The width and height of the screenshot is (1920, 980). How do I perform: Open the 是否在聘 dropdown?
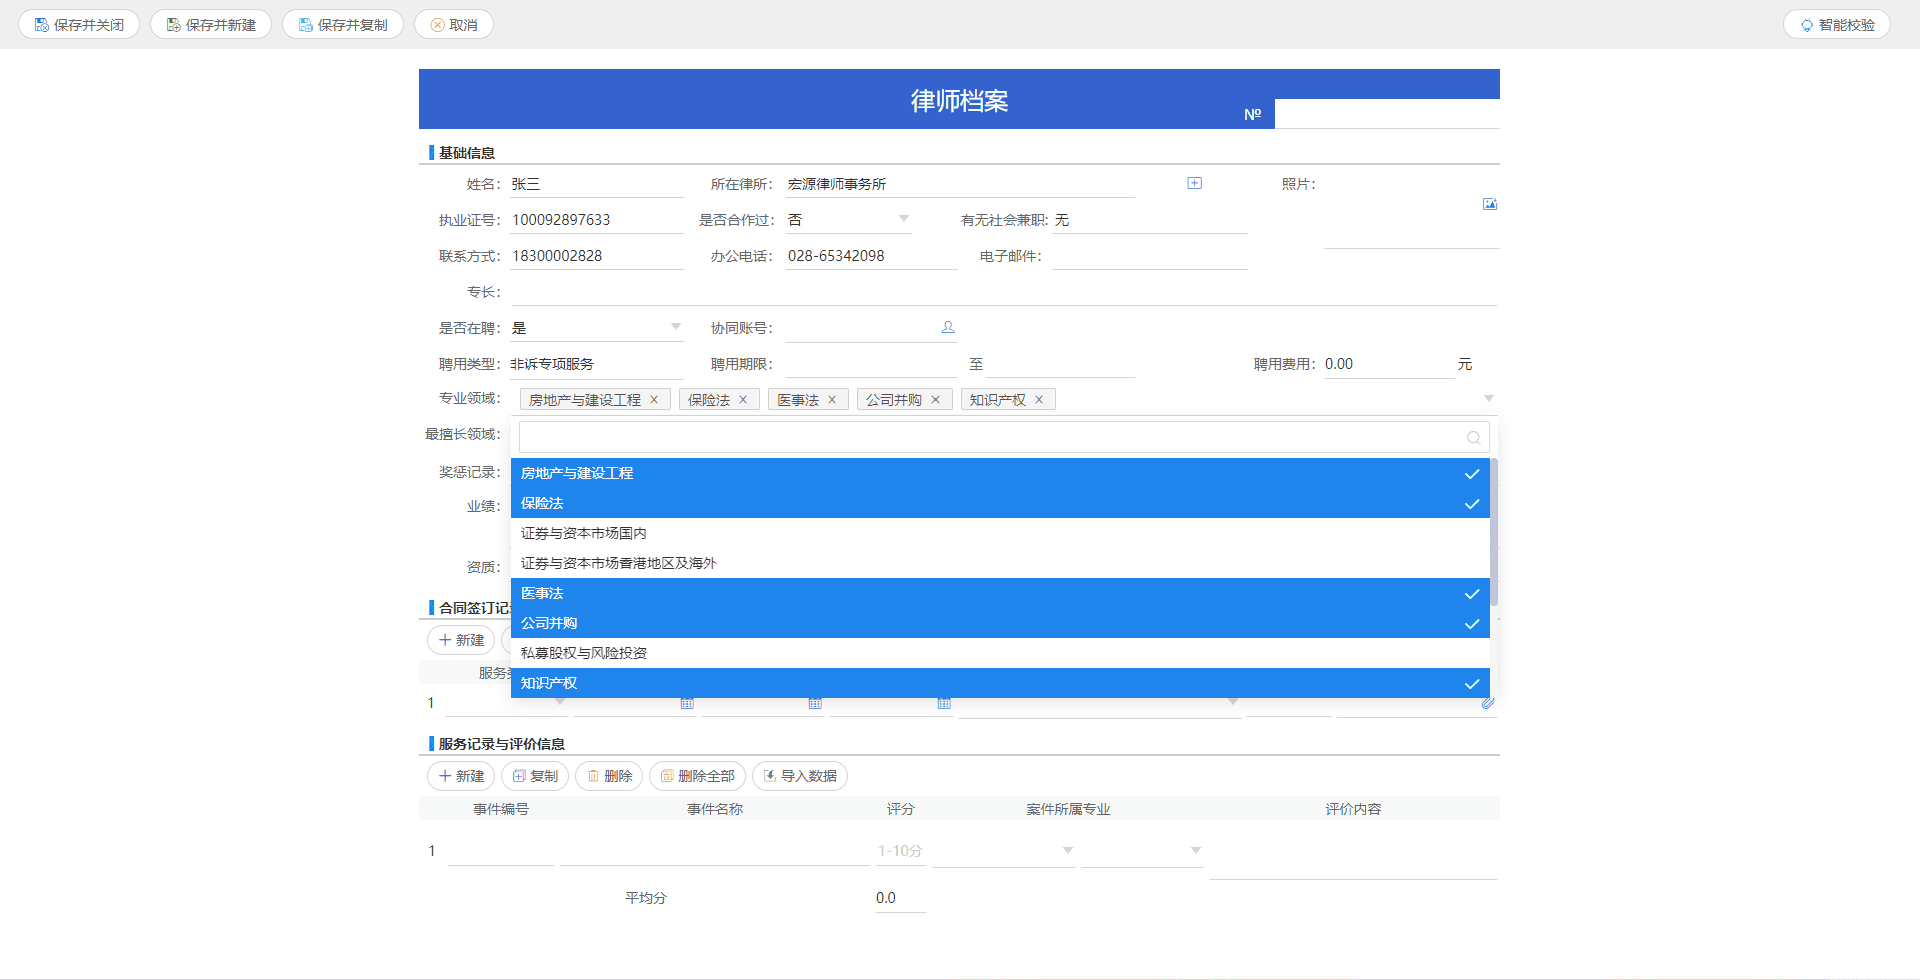click(676, 327)
